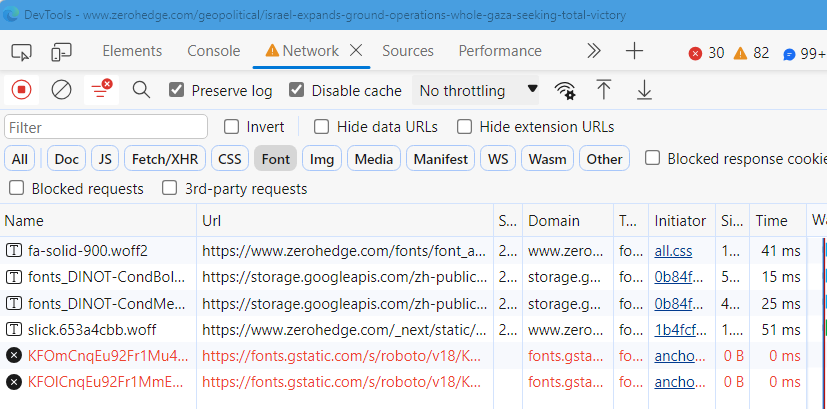Open the Performance tab
The height and width of the screenshot is (409, 827).
[x=500, y=51]
